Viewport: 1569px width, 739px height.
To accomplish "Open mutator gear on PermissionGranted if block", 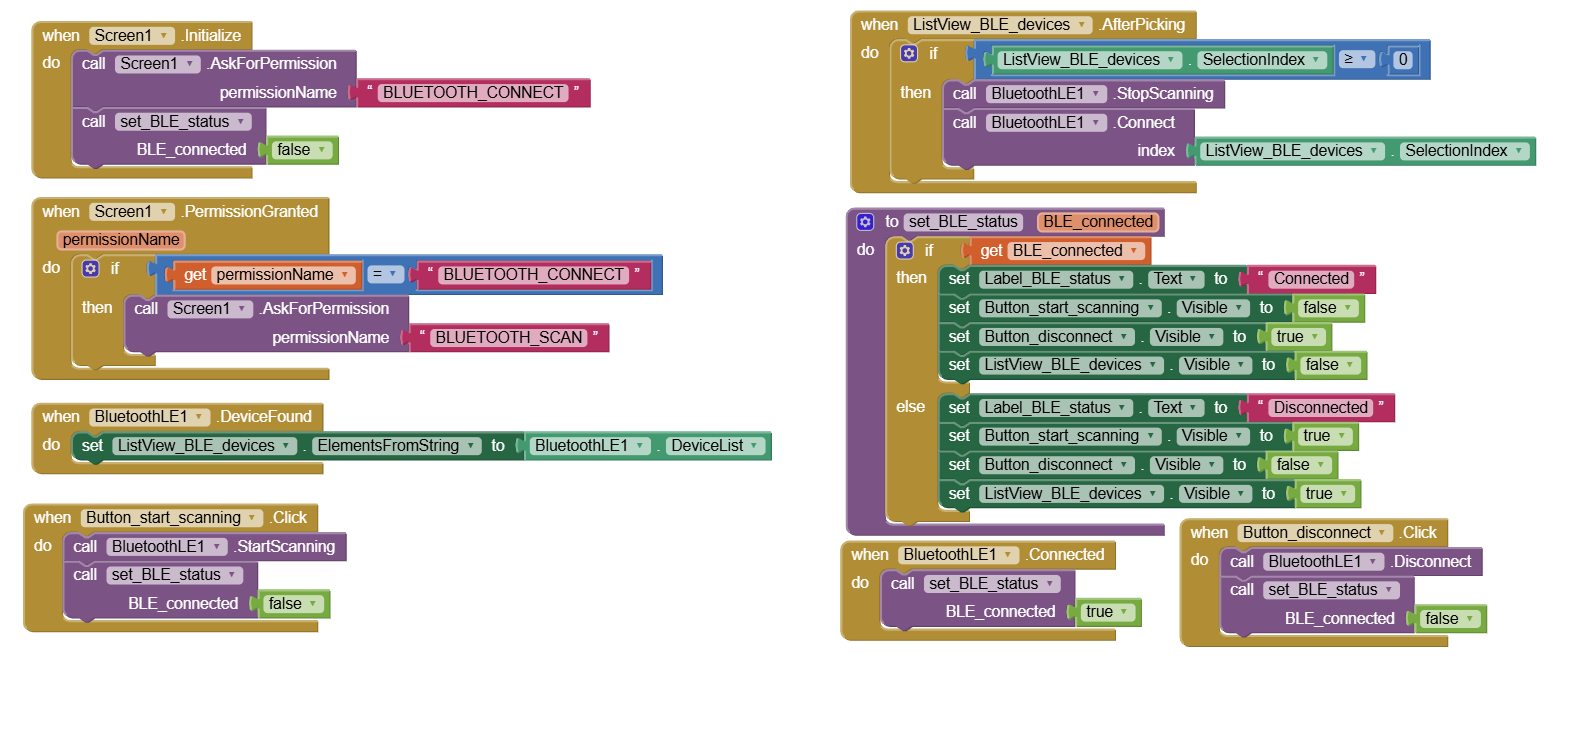I will point(90,268).
